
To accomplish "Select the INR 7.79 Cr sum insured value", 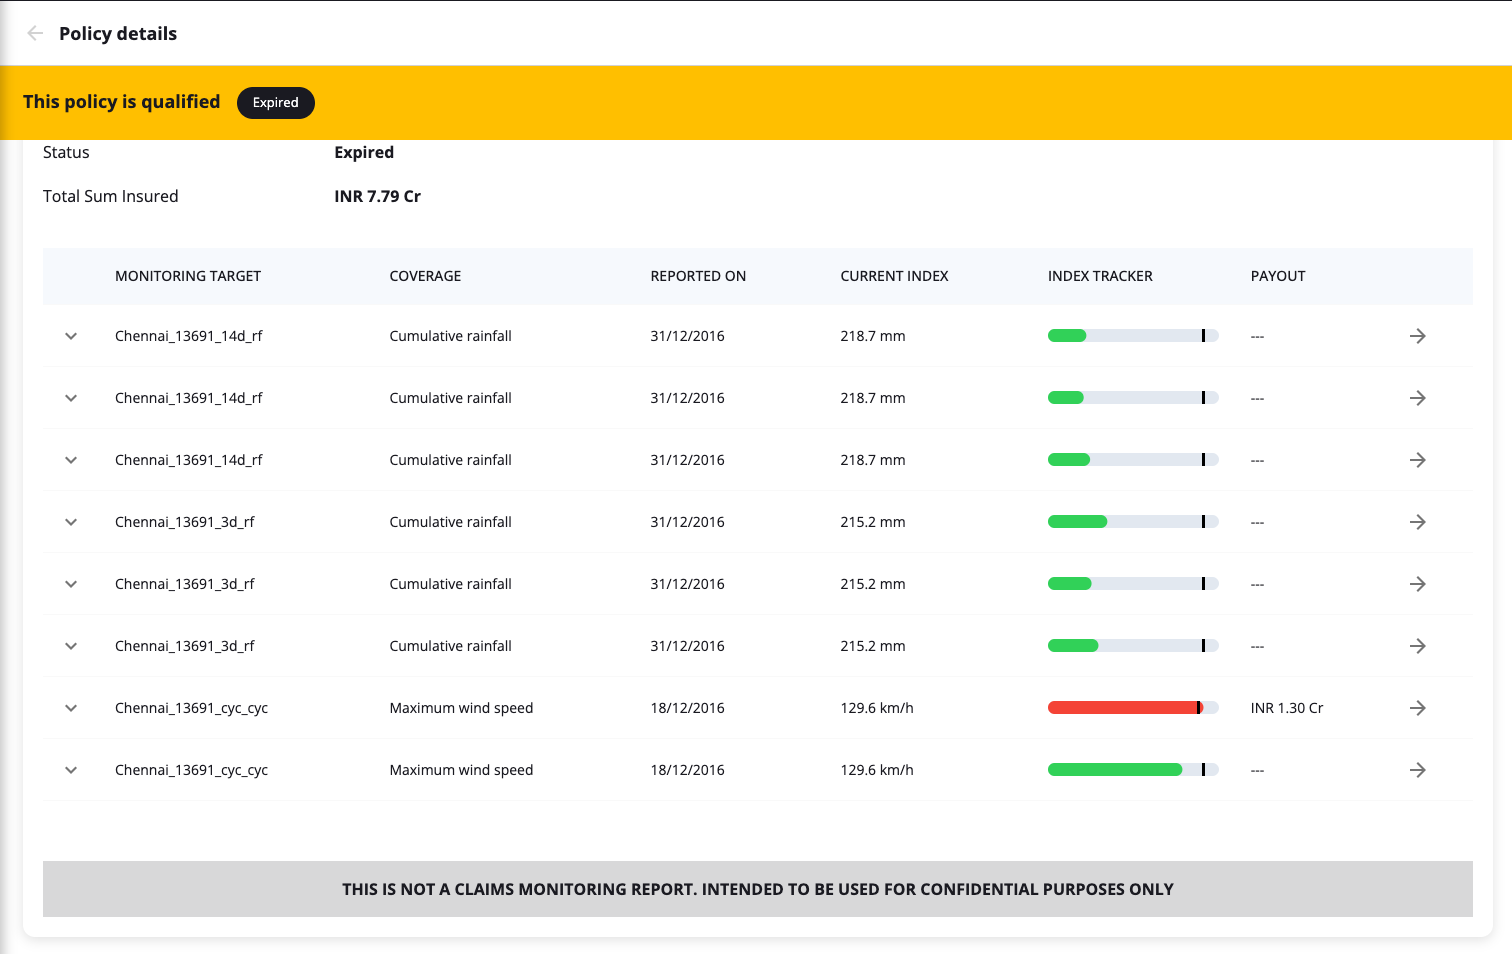I will (377, 196).
